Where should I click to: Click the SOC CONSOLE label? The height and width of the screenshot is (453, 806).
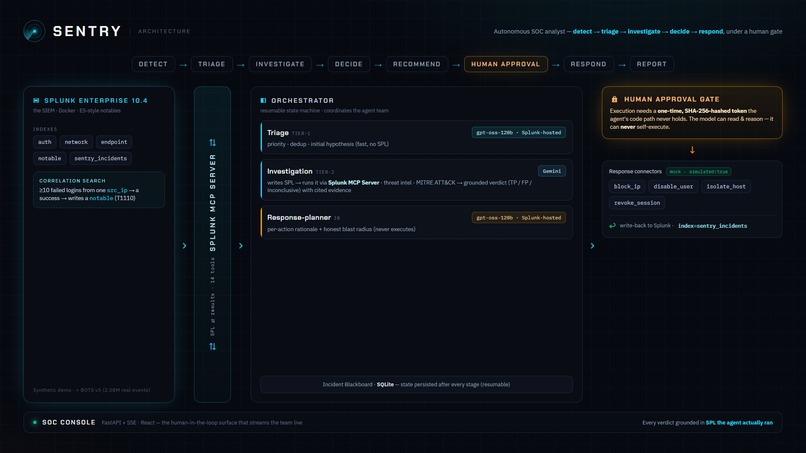(69, 423)
